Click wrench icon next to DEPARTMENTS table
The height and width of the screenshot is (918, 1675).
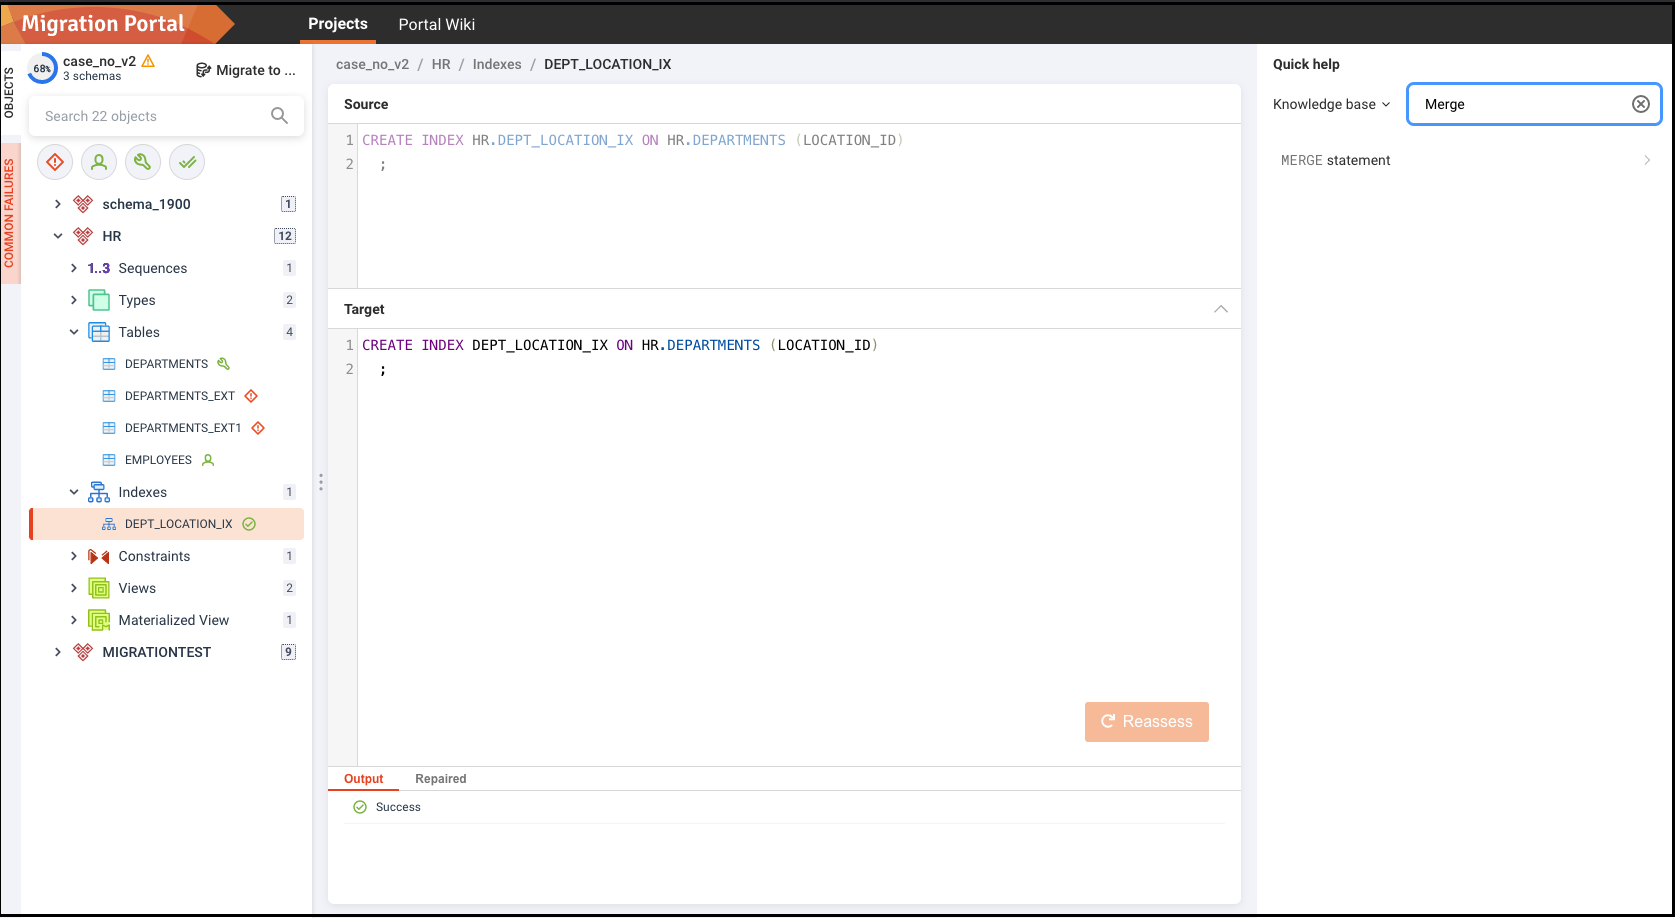pyautogui.click(x=224, y=364)
